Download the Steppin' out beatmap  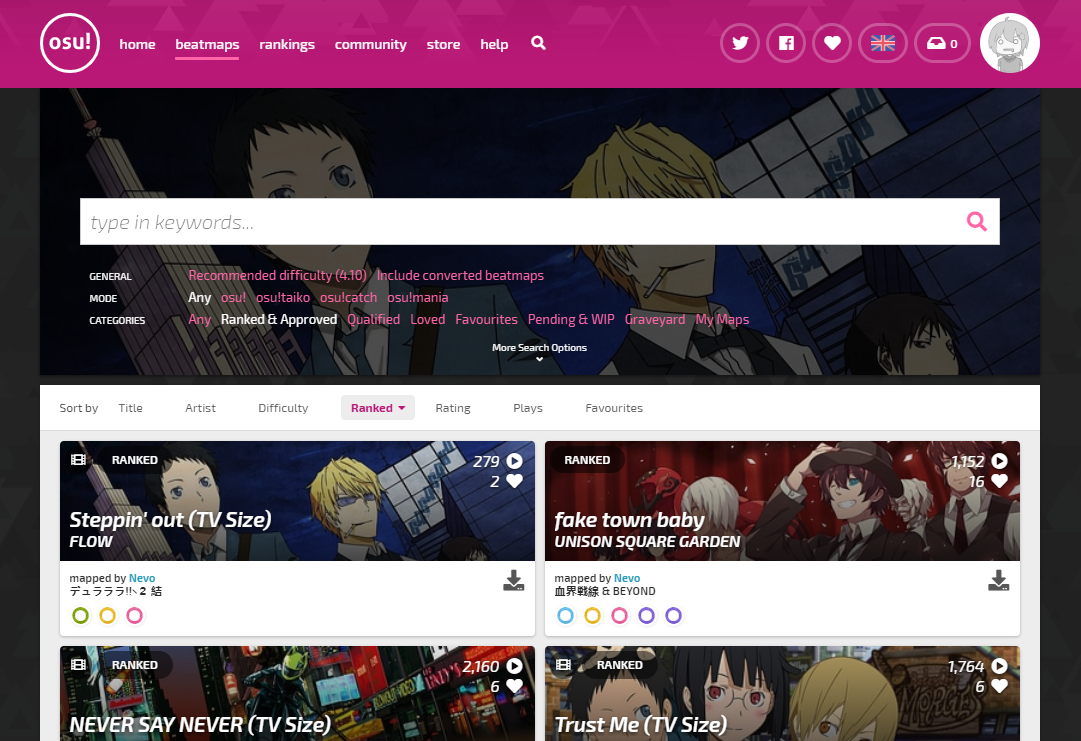click(x=513, y=581)
